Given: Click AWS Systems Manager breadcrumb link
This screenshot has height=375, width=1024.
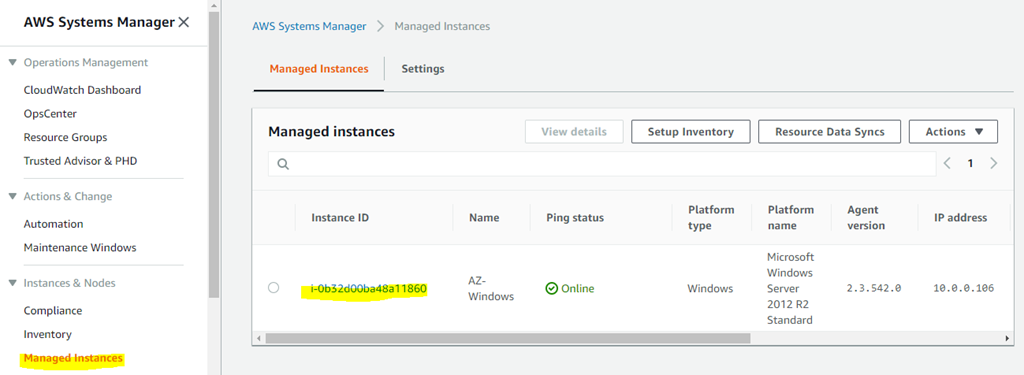Looking at the screenshot, I should [x=310, y=26].
